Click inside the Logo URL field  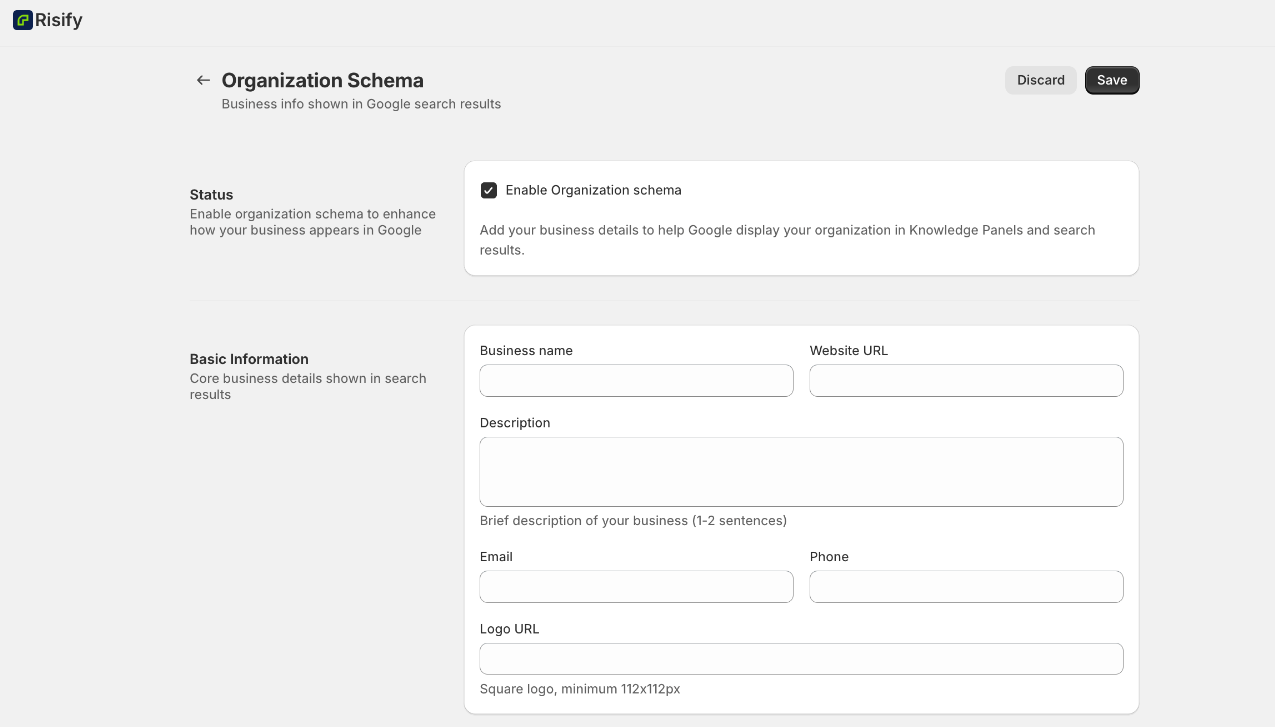tap(801, 659)
